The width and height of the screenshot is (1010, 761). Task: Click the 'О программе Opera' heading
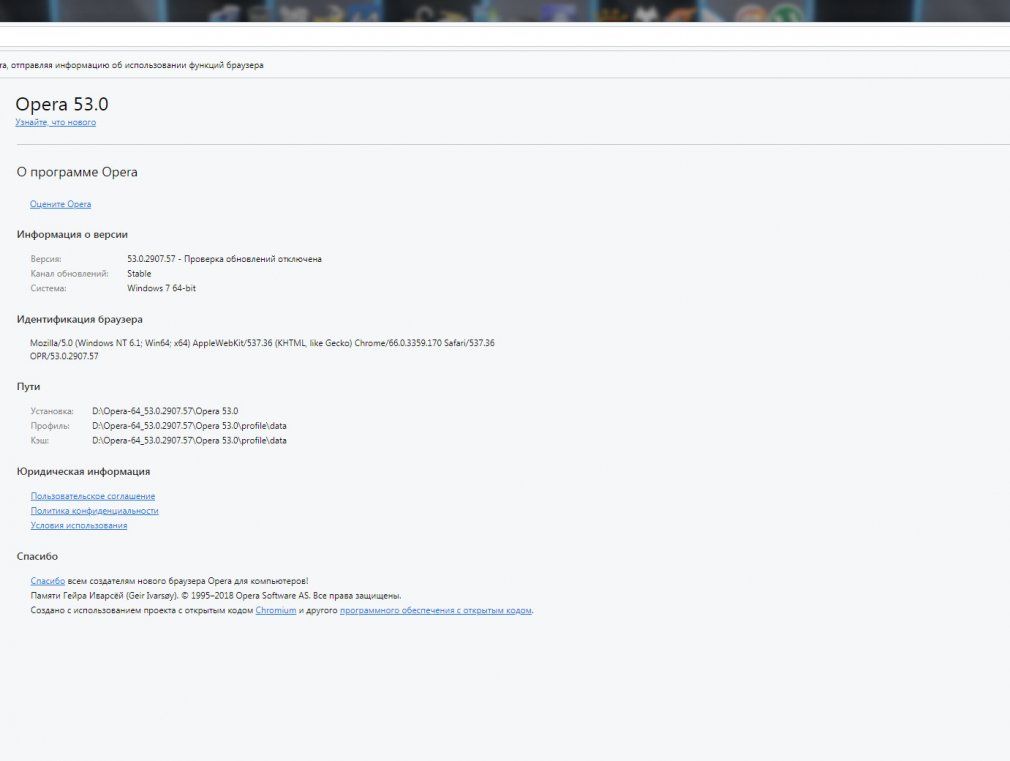click(x=77, y=172)
